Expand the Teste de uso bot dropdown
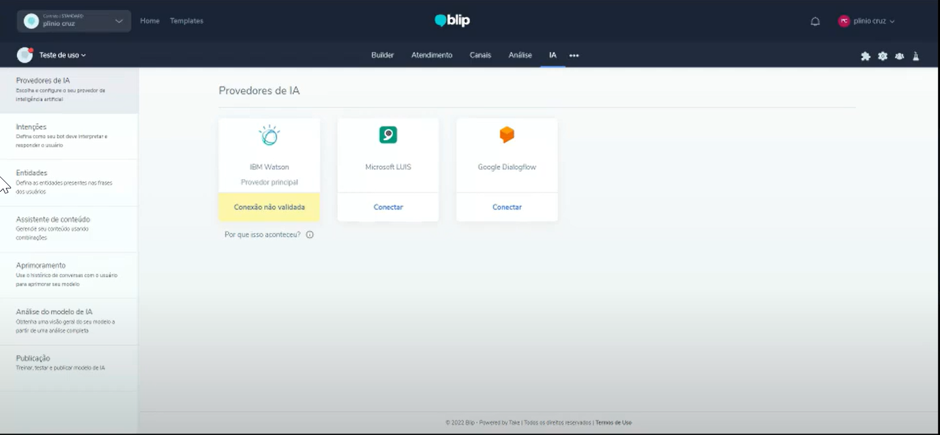Image resolution: width=940 pixels, height=435 pixels. 63,55
